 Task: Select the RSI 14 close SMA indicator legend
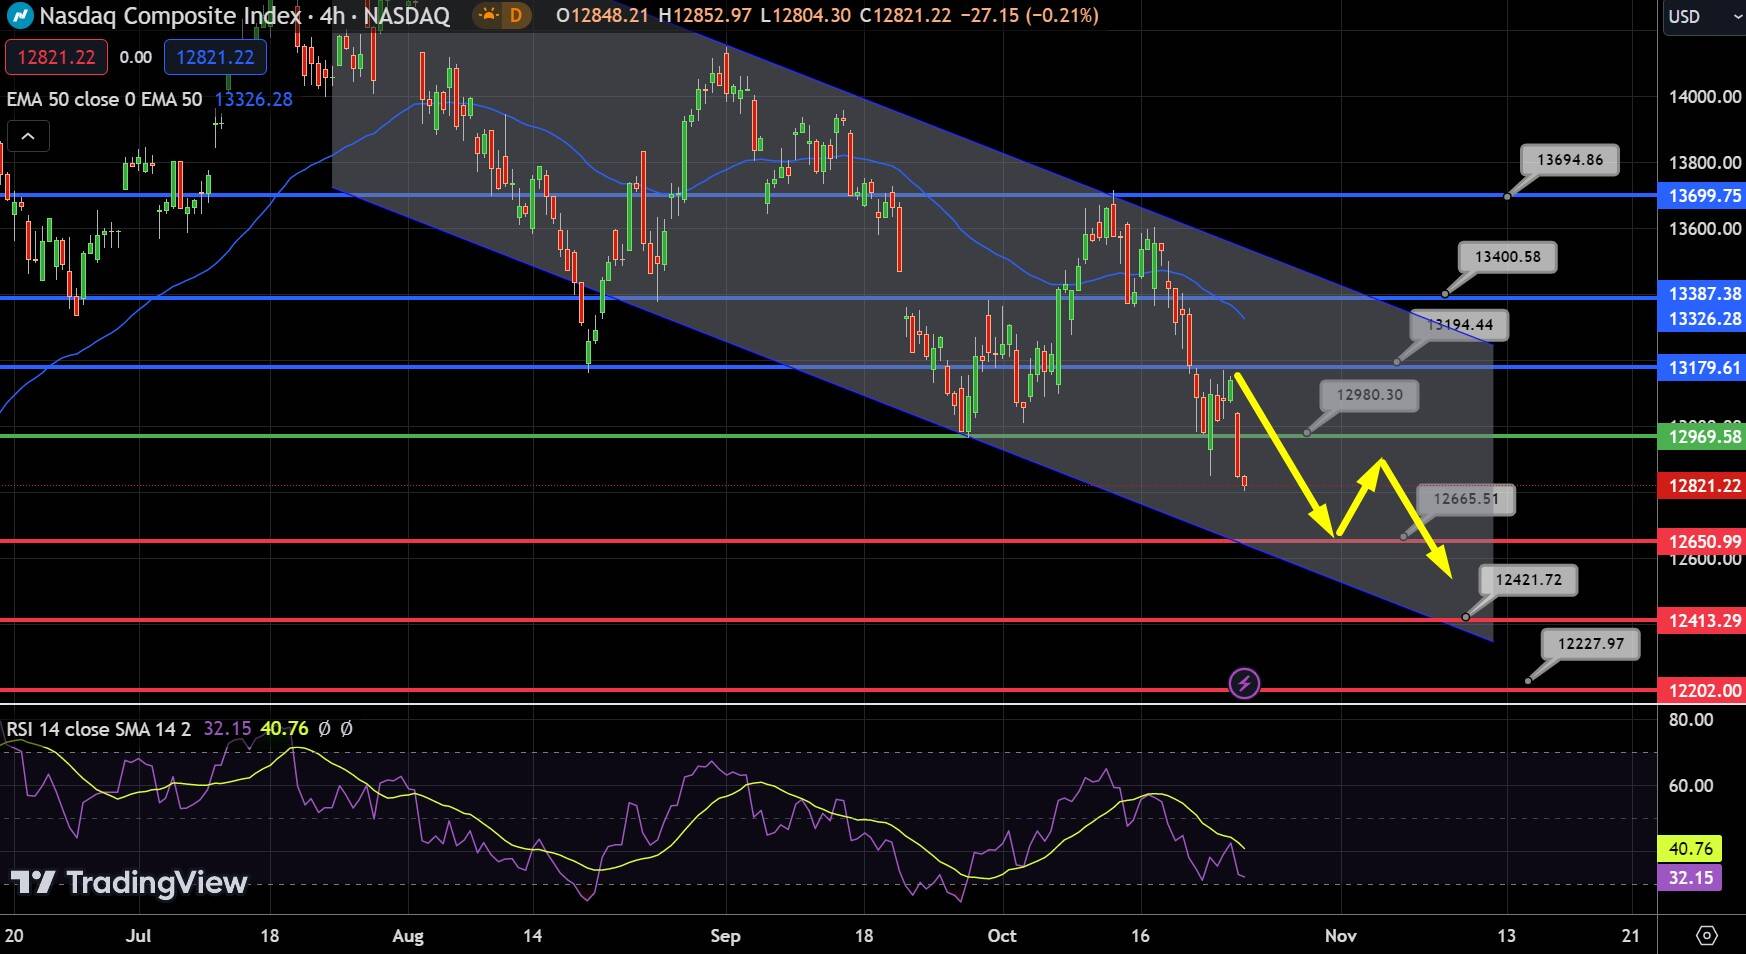(x=98, y=729)
